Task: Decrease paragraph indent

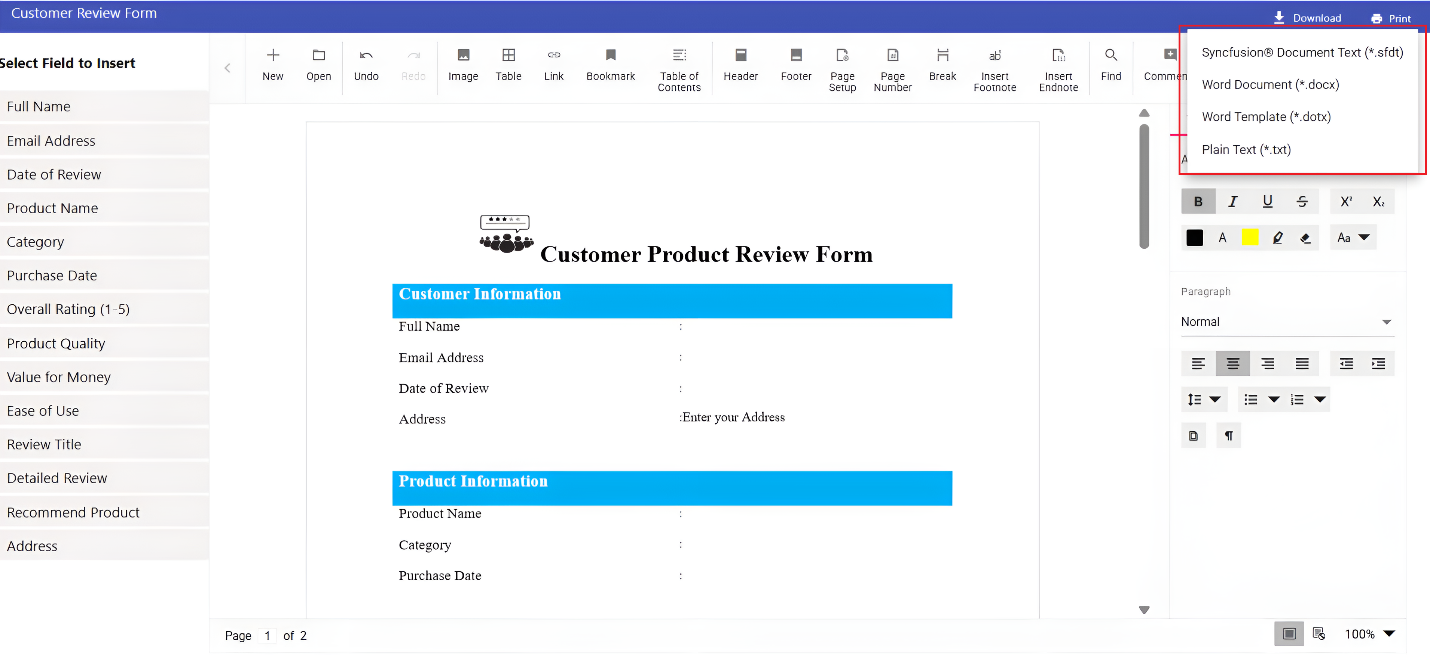Action: [x=1346, y=364]
